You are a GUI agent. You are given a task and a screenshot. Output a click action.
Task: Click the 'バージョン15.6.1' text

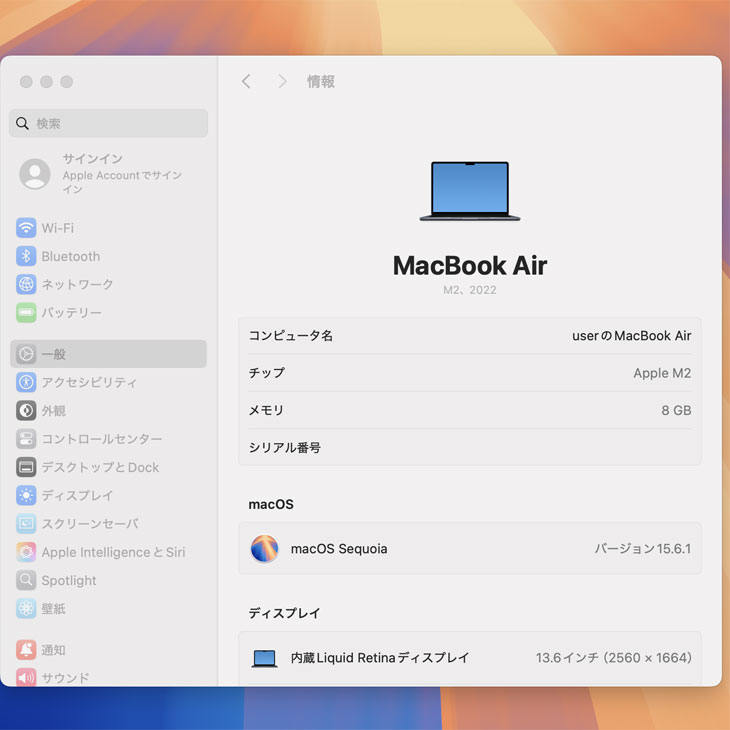tap(642, 548)
